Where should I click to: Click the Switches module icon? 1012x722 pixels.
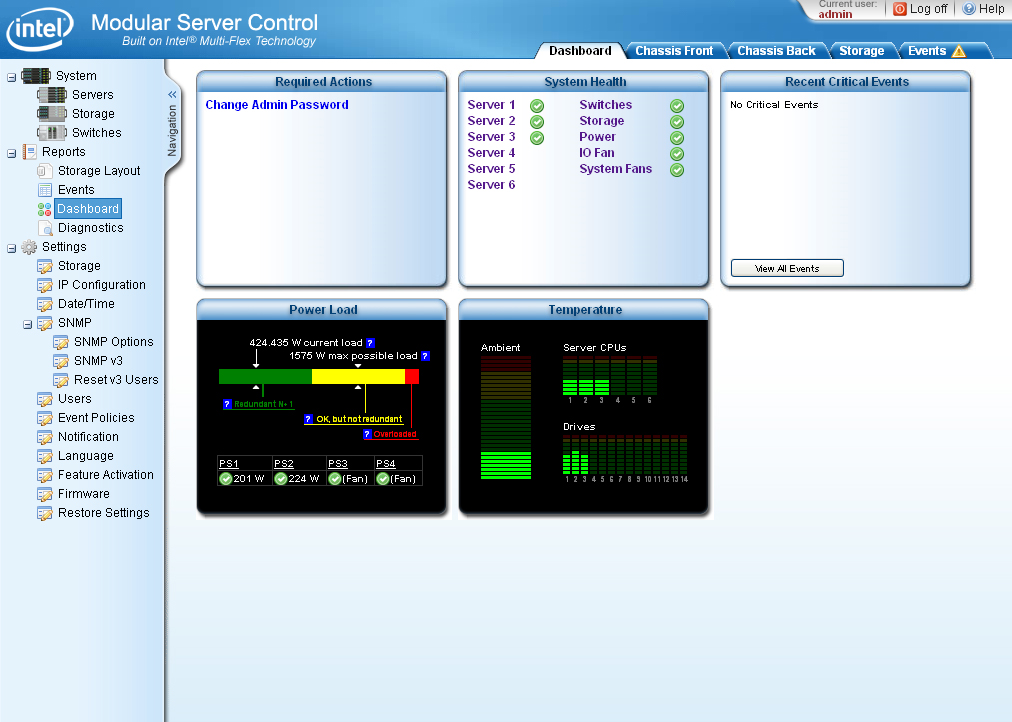pos(52,133)
